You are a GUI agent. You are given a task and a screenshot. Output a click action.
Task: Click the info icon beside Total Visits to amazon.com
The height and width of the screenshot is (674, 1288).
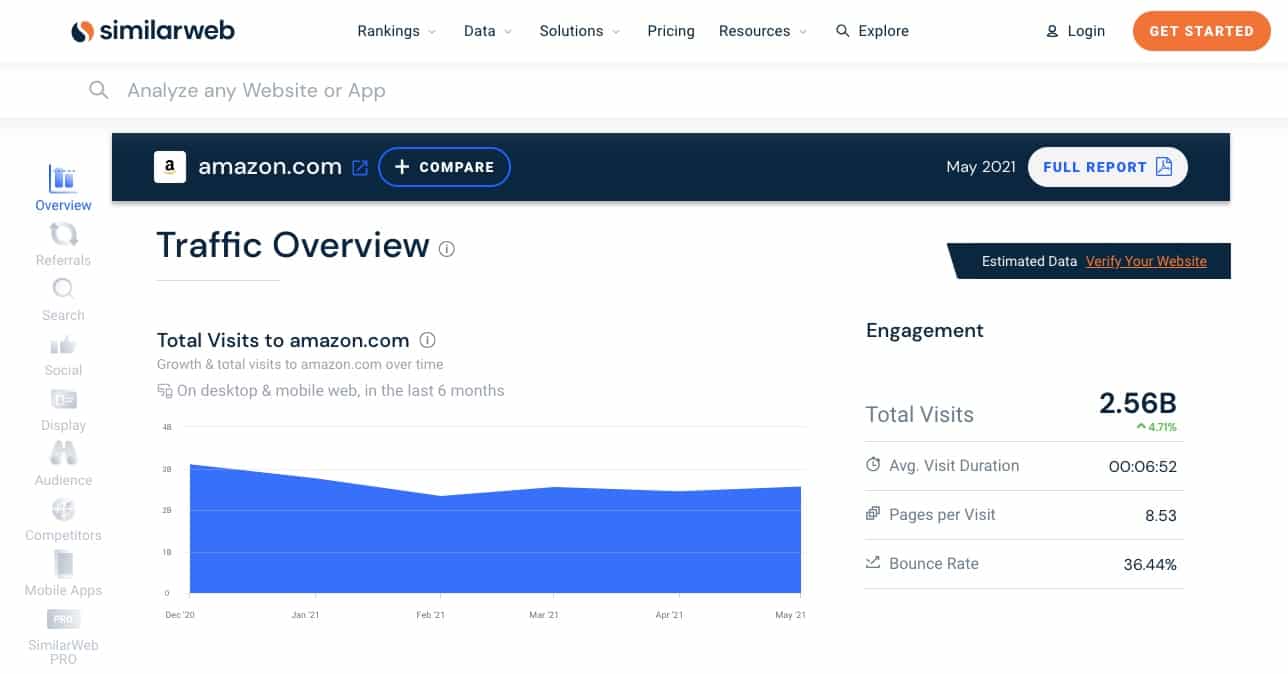(428, 340)
